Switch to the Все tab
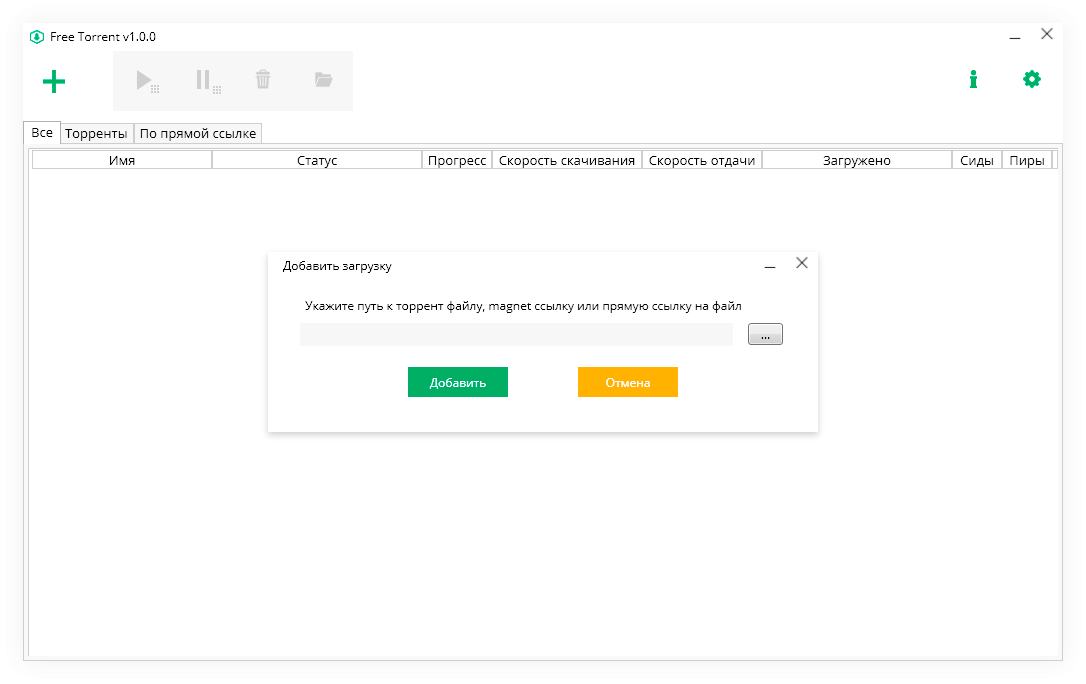1086x684 pixels. point(42,132)
